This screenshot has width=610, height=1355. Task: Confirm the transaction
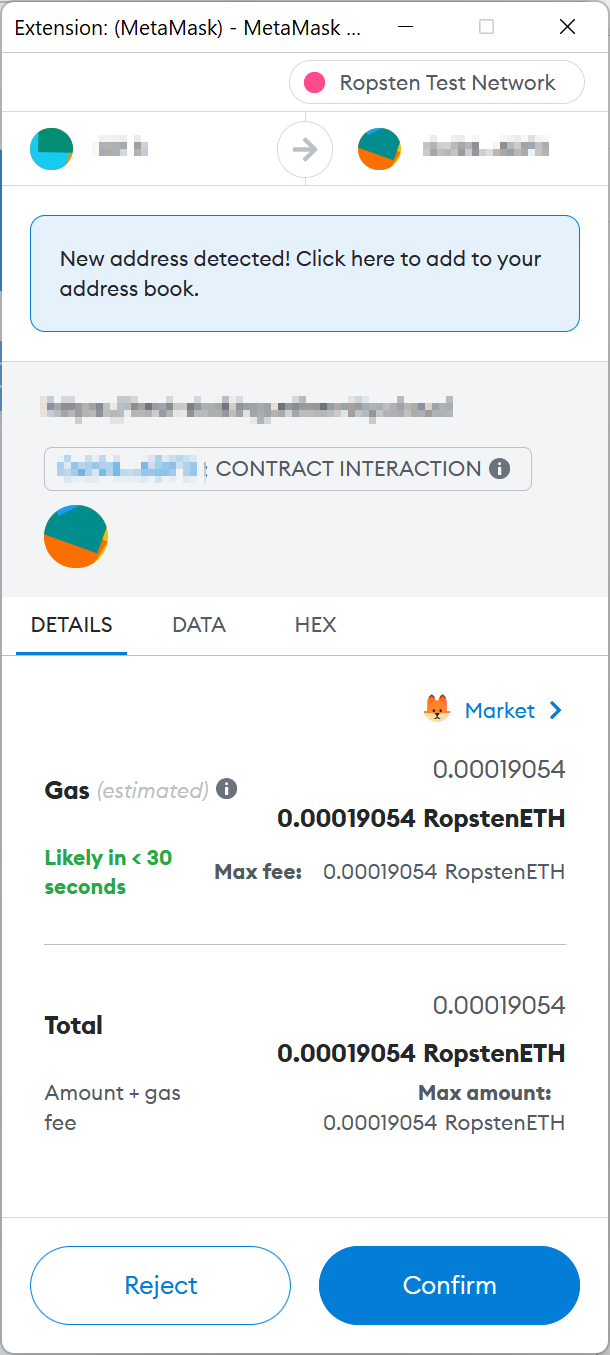click(449, 1285)
